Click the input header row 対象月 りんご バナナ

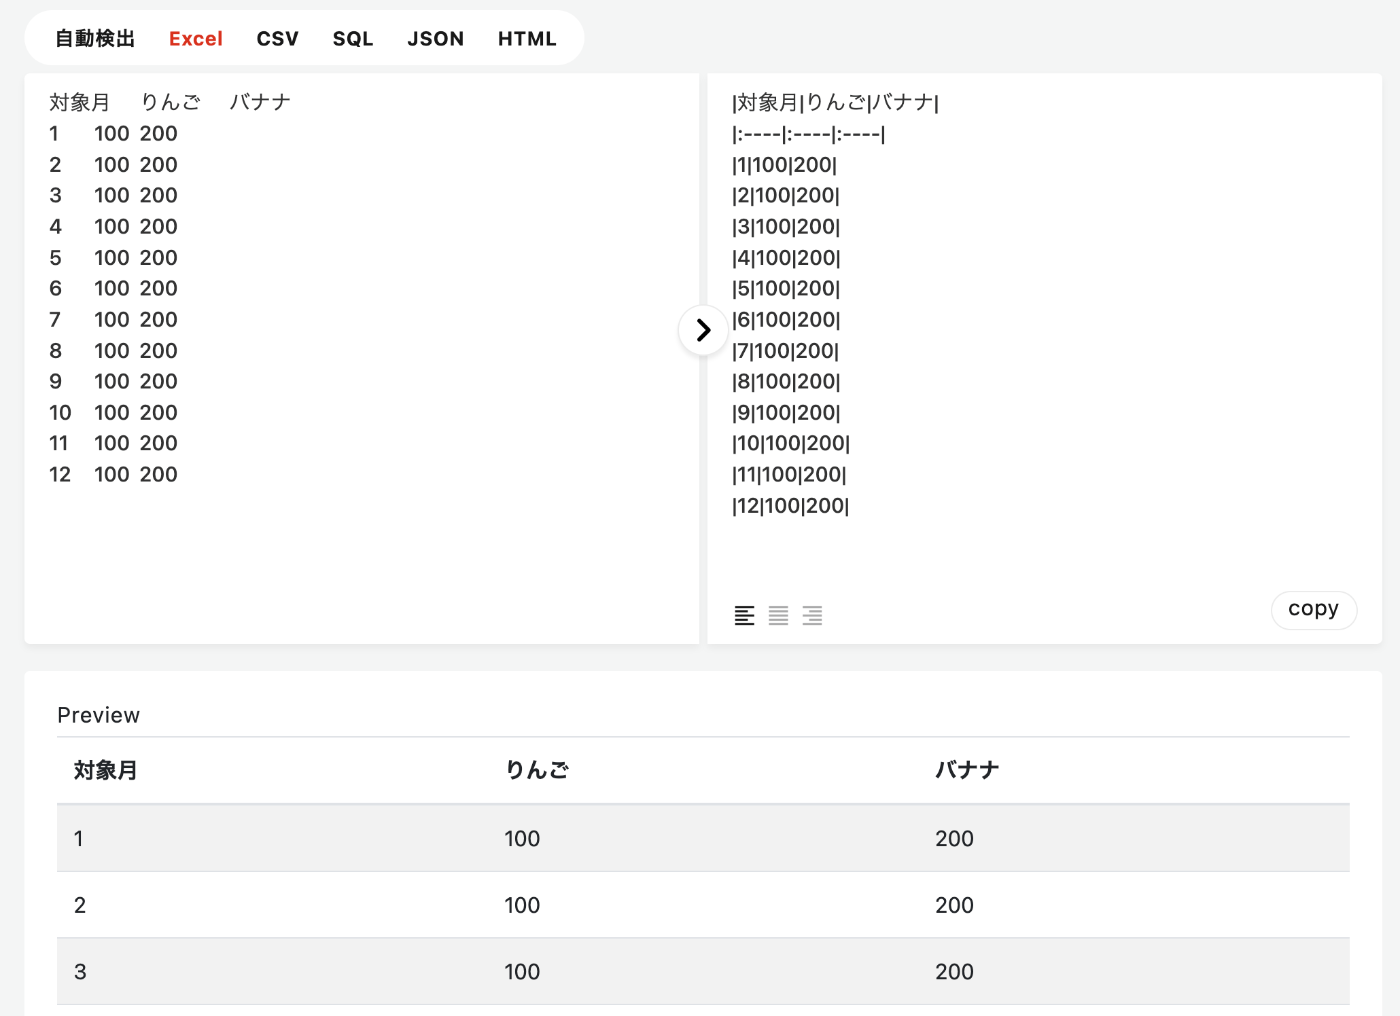point(170,102)
